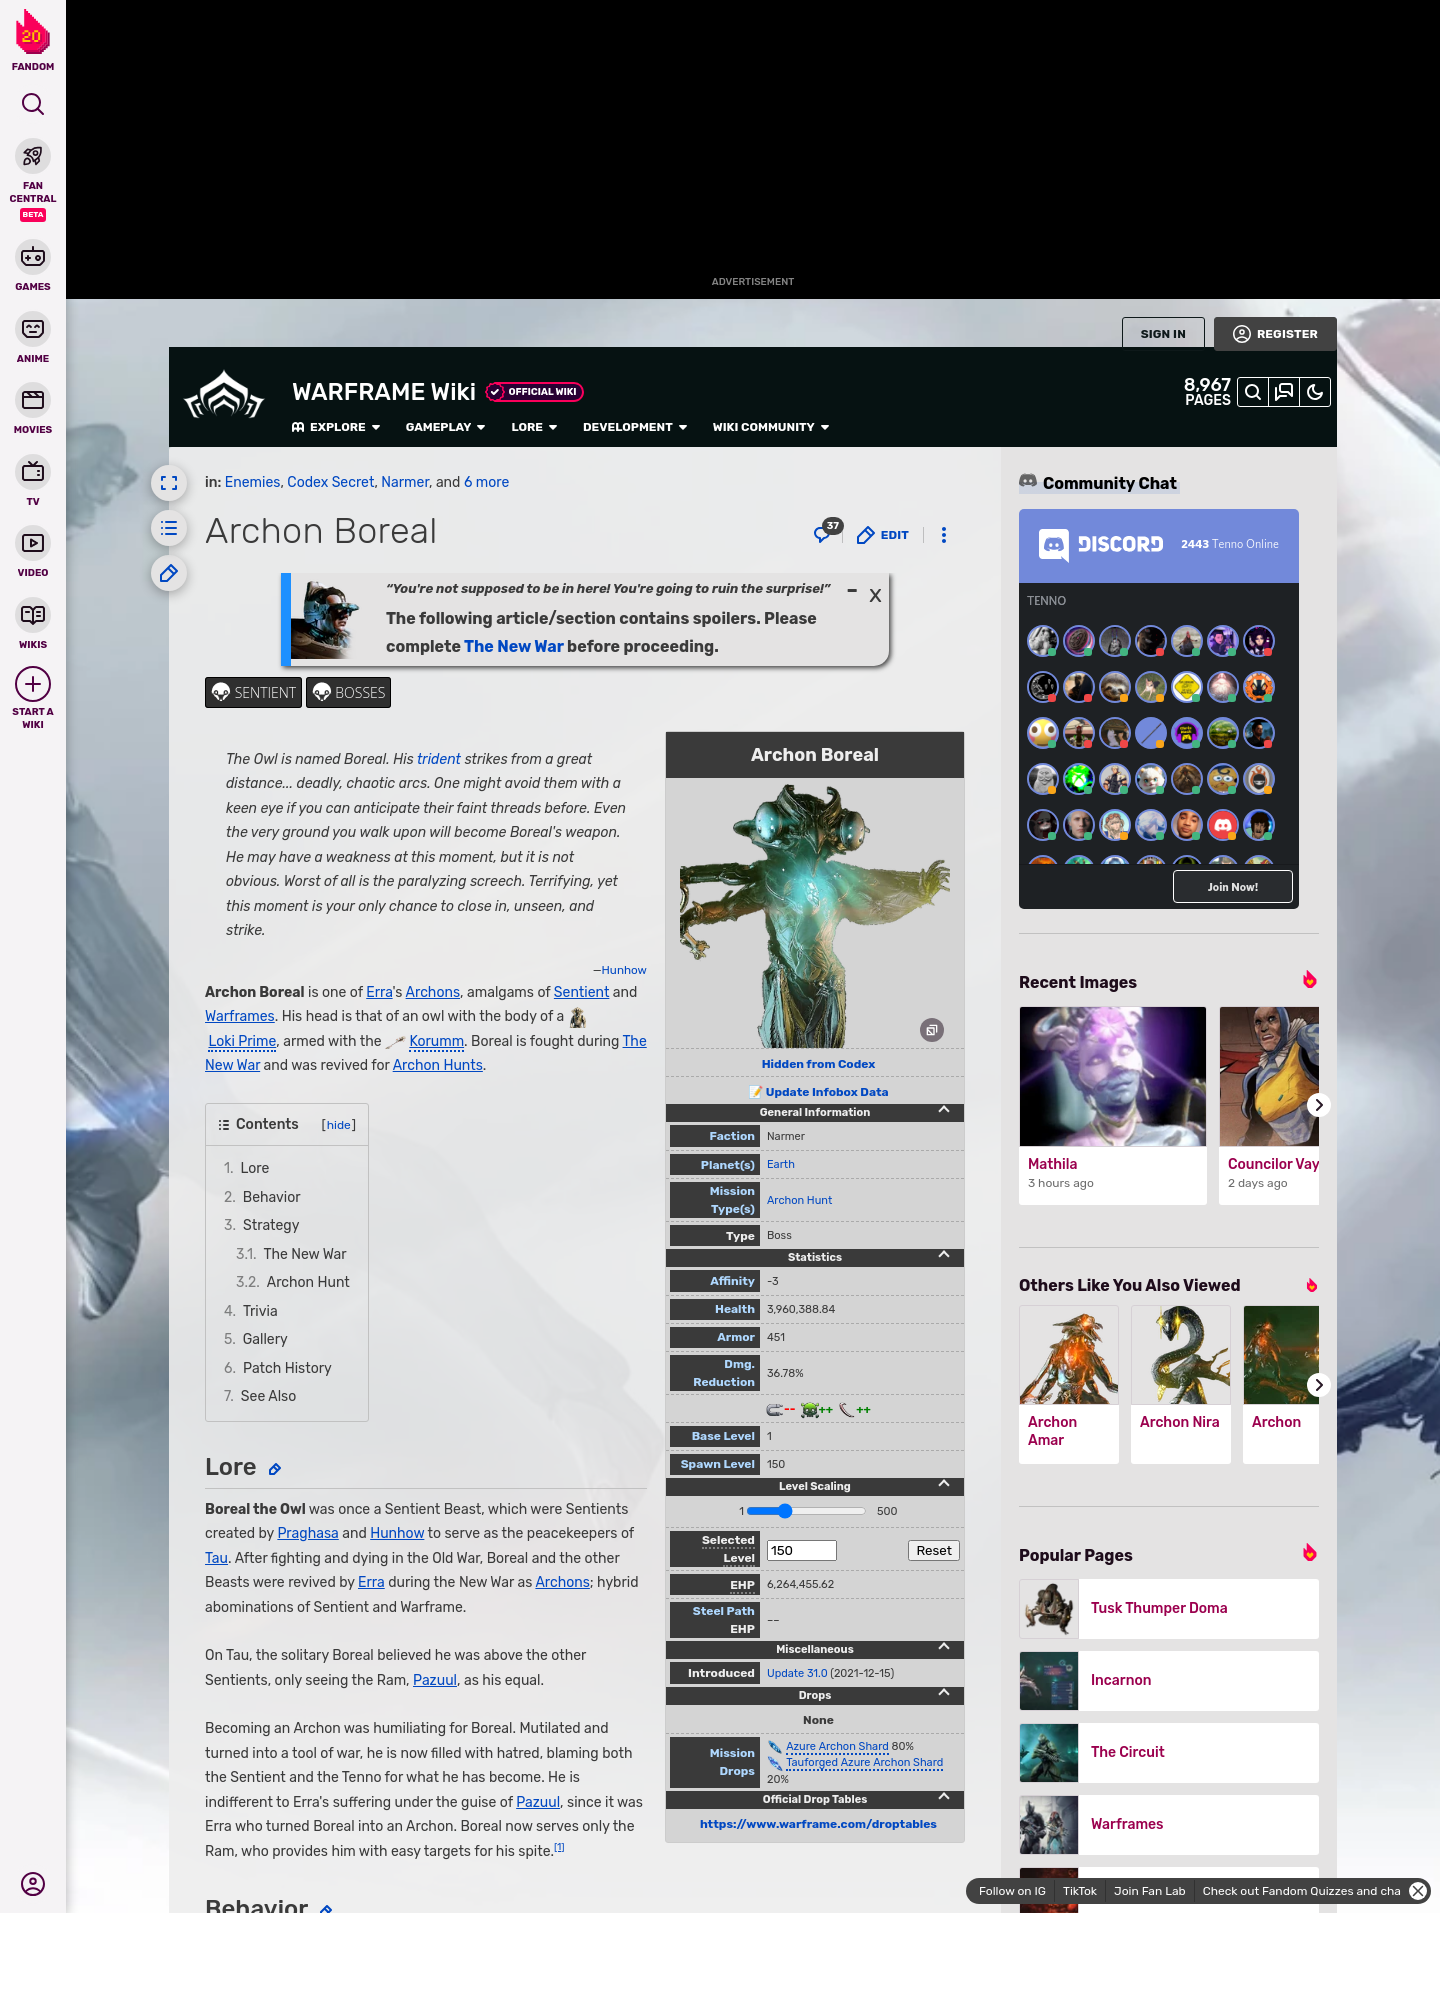
Task: Hide the Contents table
Action: pos(339,1125)
